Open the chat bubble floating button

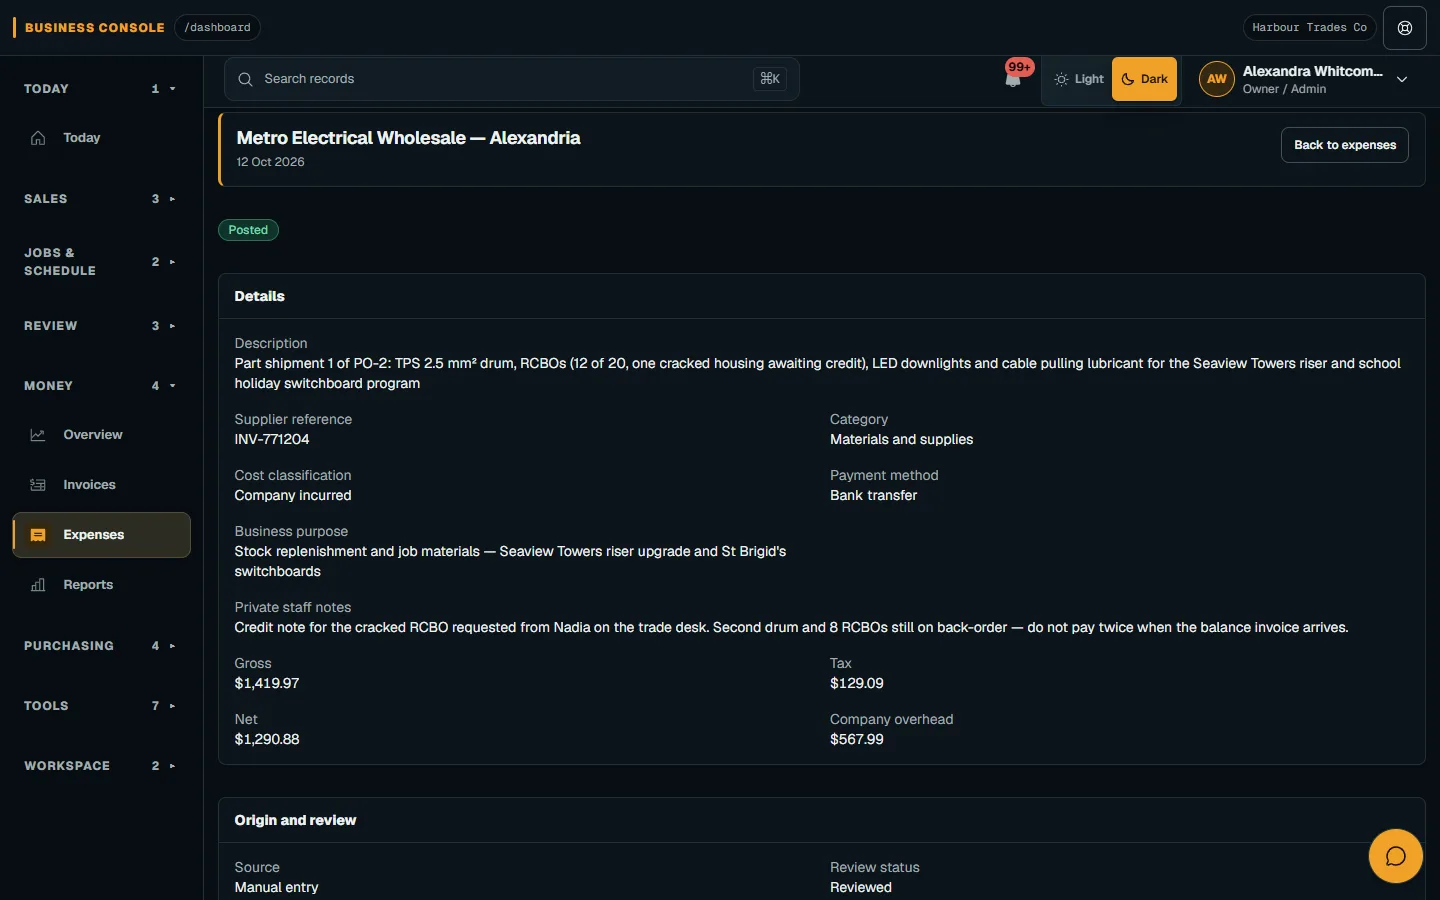[x=1396, y=856]
